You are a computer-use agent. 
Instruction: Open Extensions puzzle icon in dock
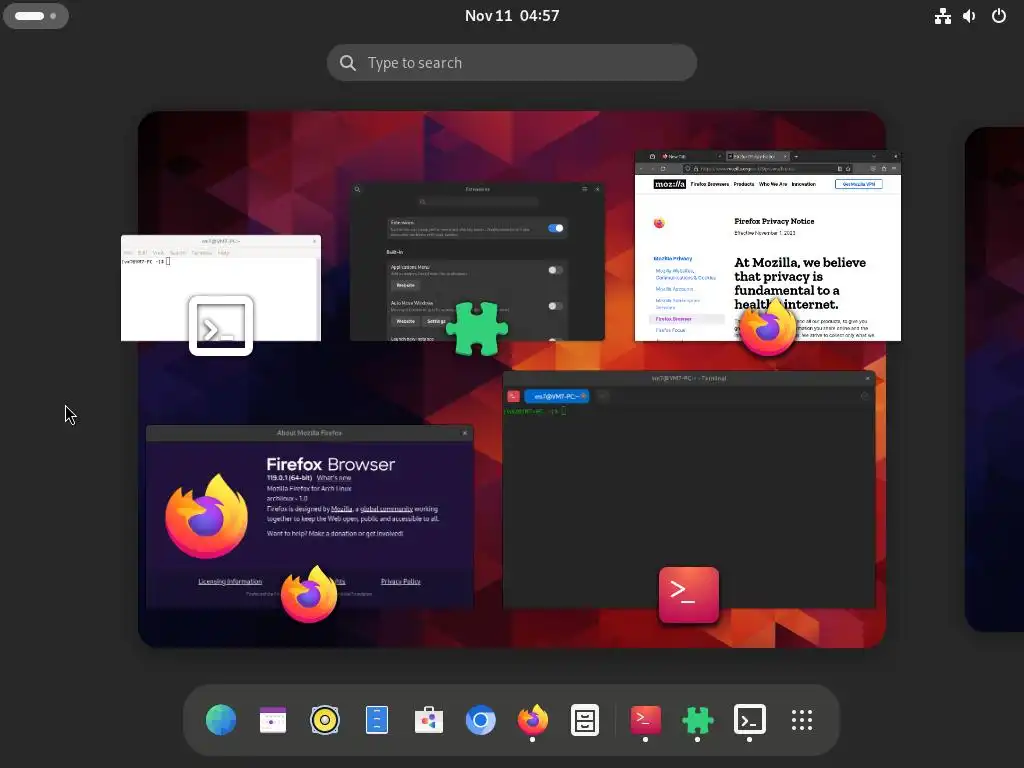(697, 720)
